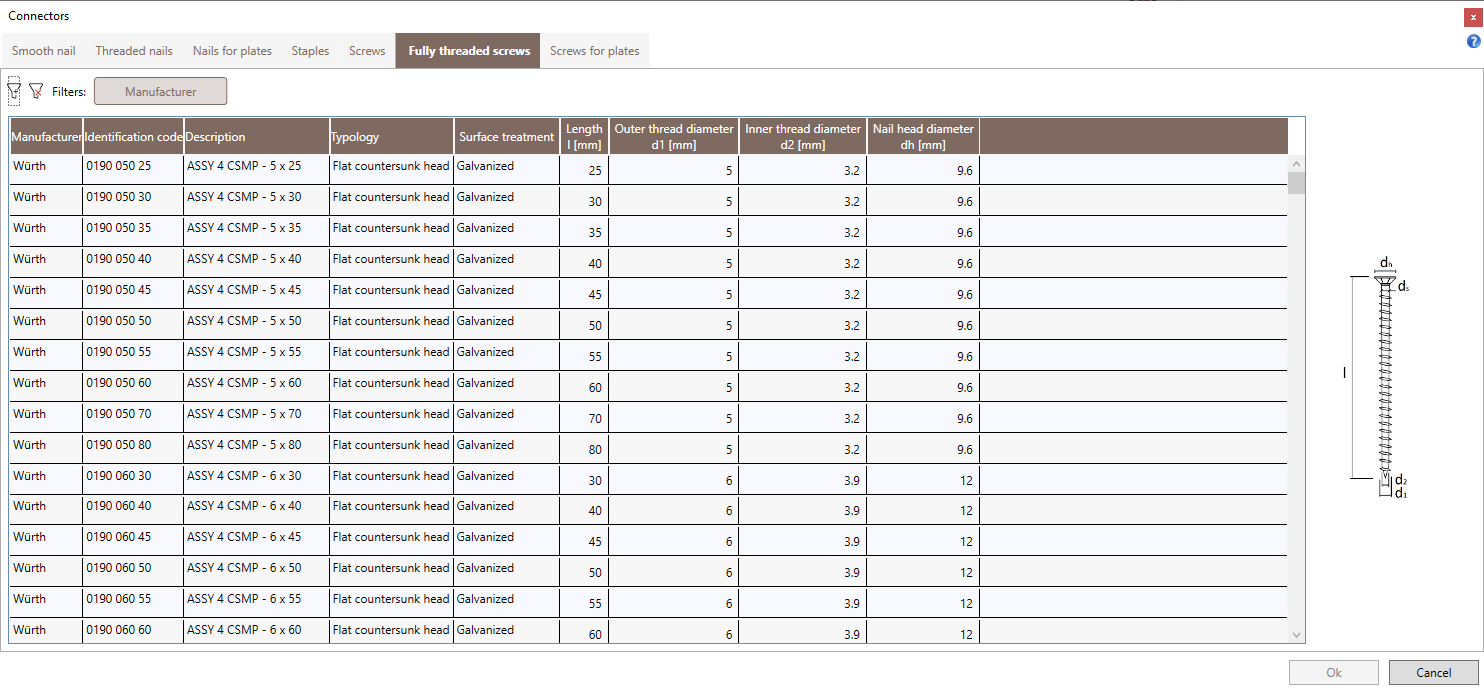Click the table vertical scrollbar thumb
The width and height of the screenshot is (1484, 692).
coord(1296,183)
